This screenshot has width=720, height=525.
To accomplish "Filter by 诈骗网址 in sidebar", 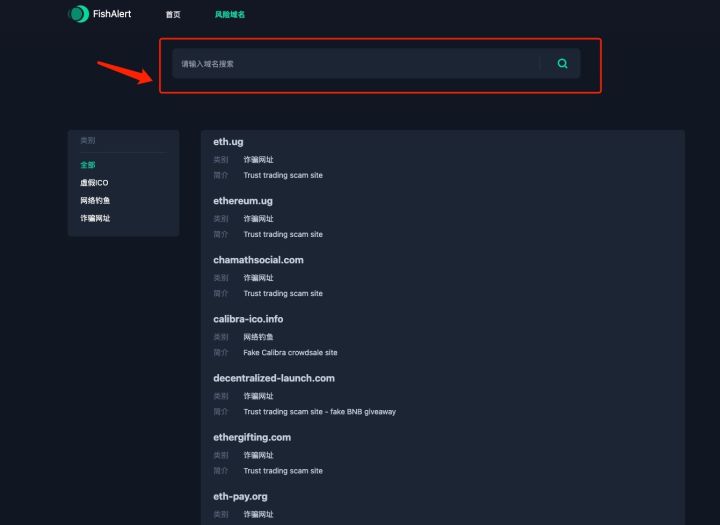I will coord(95,218).
